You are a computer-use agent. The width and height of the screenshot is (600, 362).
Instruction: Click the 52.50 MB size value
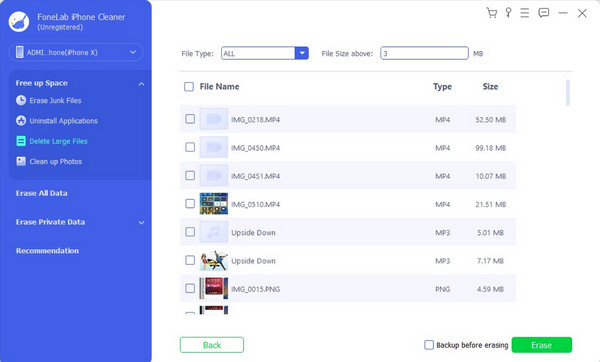(x=491, y=120)
